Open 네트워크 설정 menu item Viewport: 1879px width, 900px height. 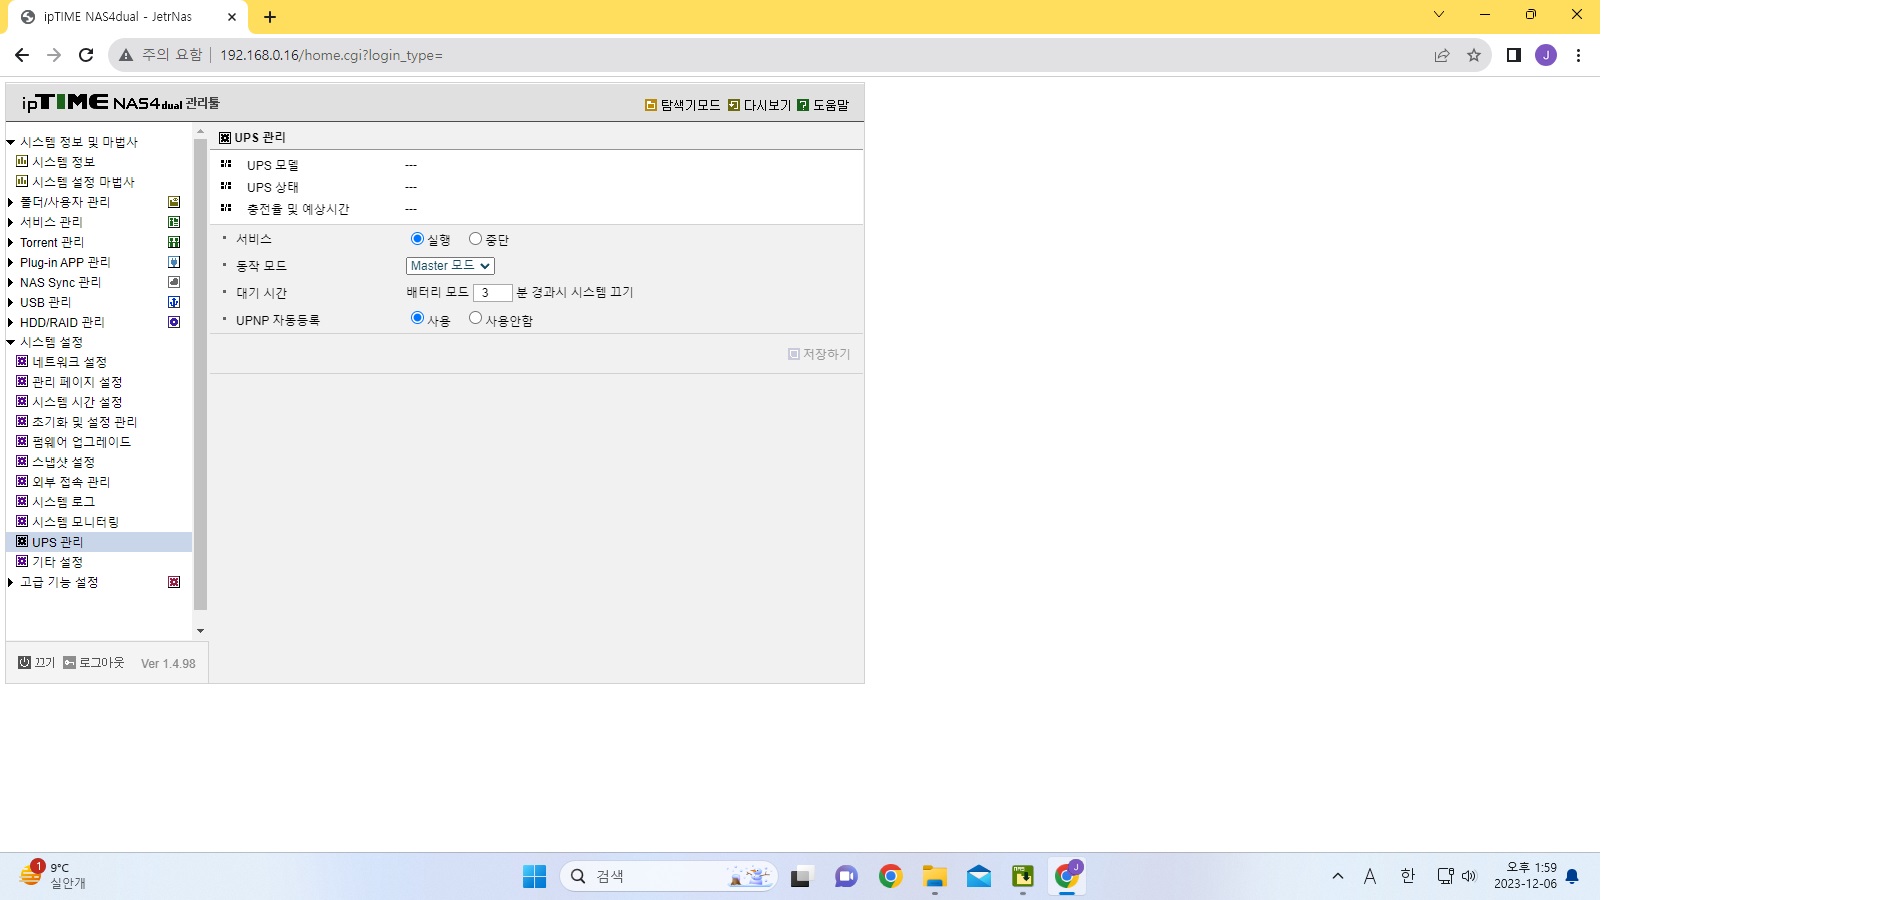pyautogui.click(x=69, y=362)
